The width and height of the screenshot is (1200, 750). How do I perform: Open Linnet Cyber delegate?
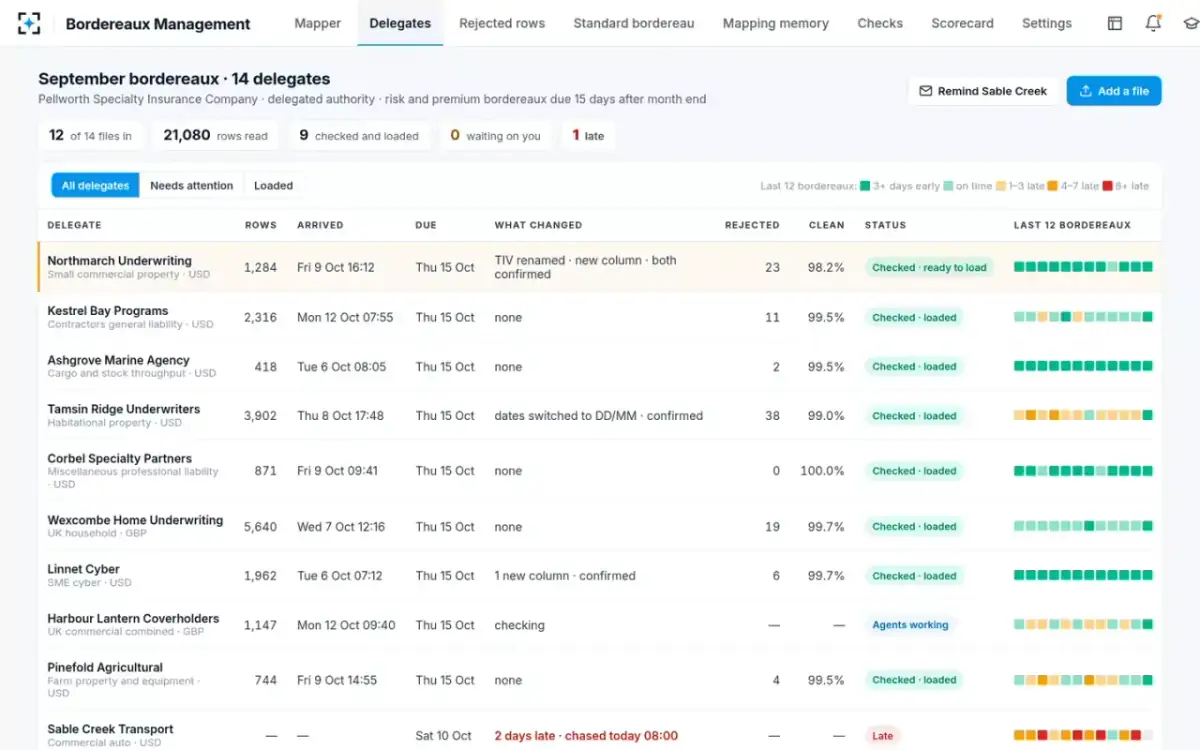click(83, 569)
